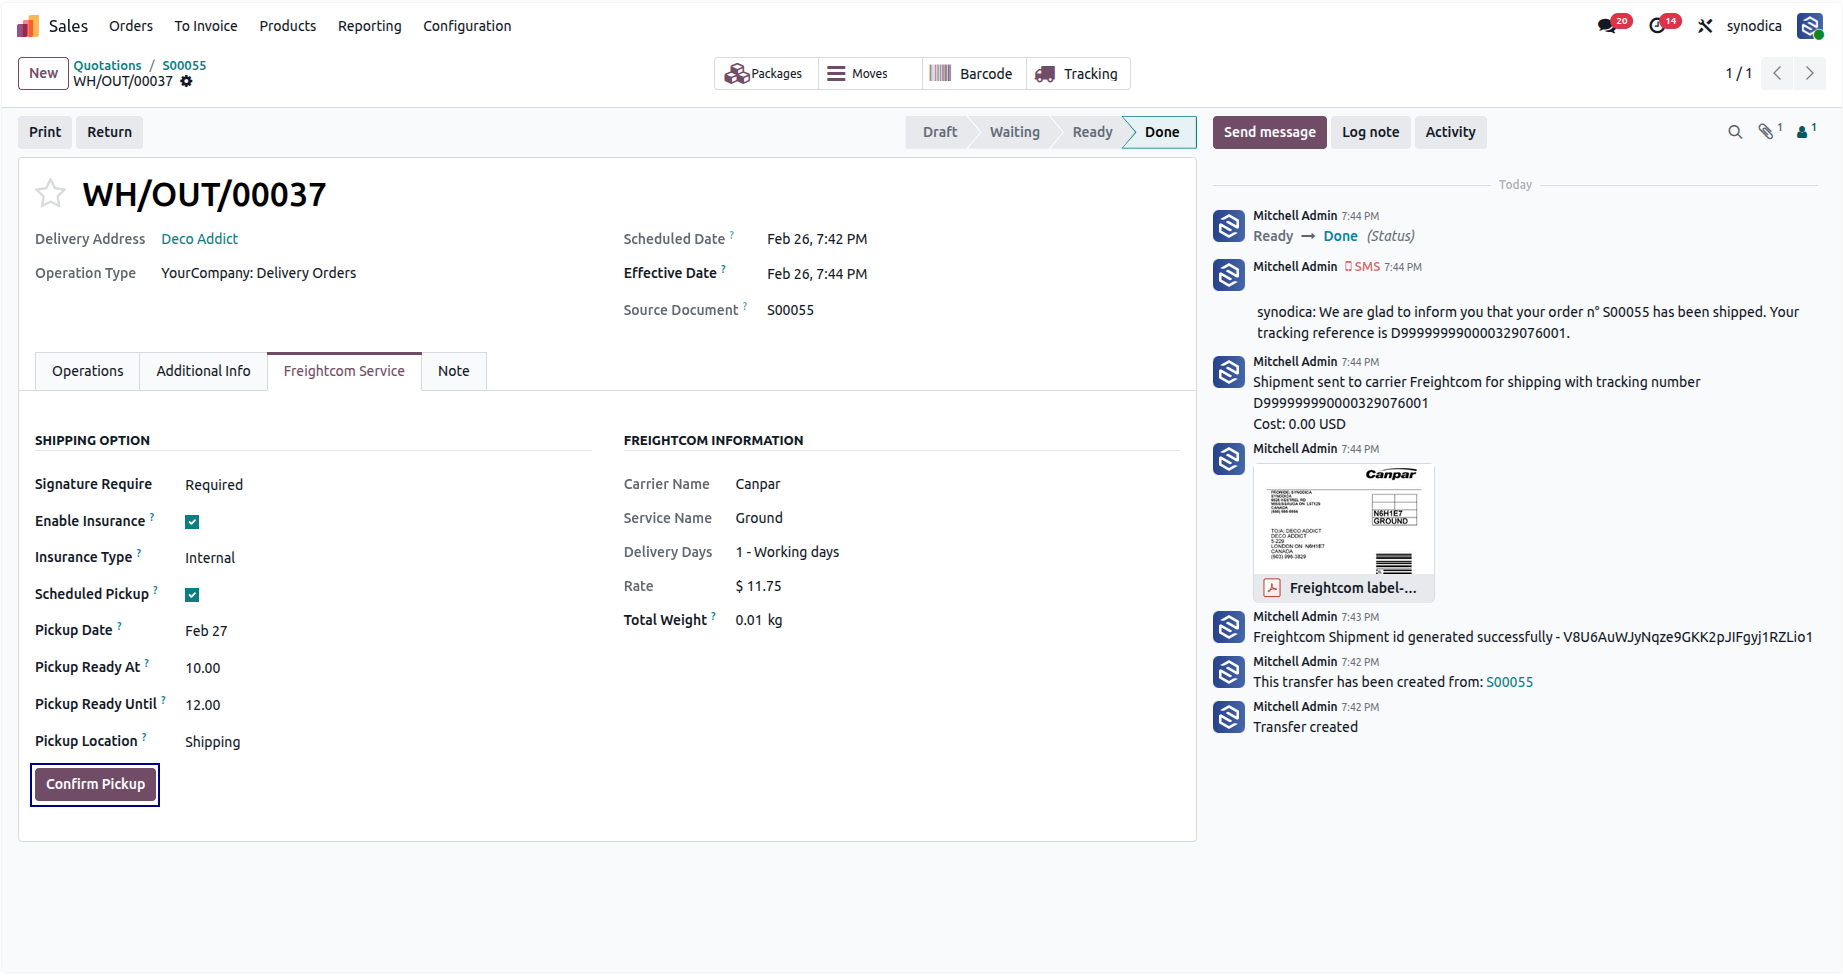Switch to the Note tab

point(454,371)
